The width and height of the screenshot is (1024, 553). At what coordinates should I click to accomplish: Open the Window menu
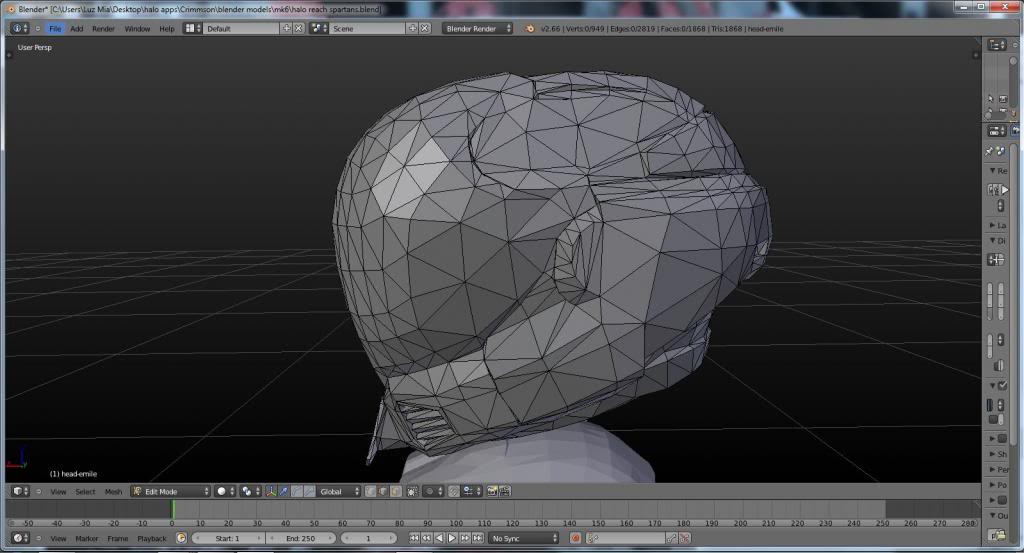tap(137, 29)
